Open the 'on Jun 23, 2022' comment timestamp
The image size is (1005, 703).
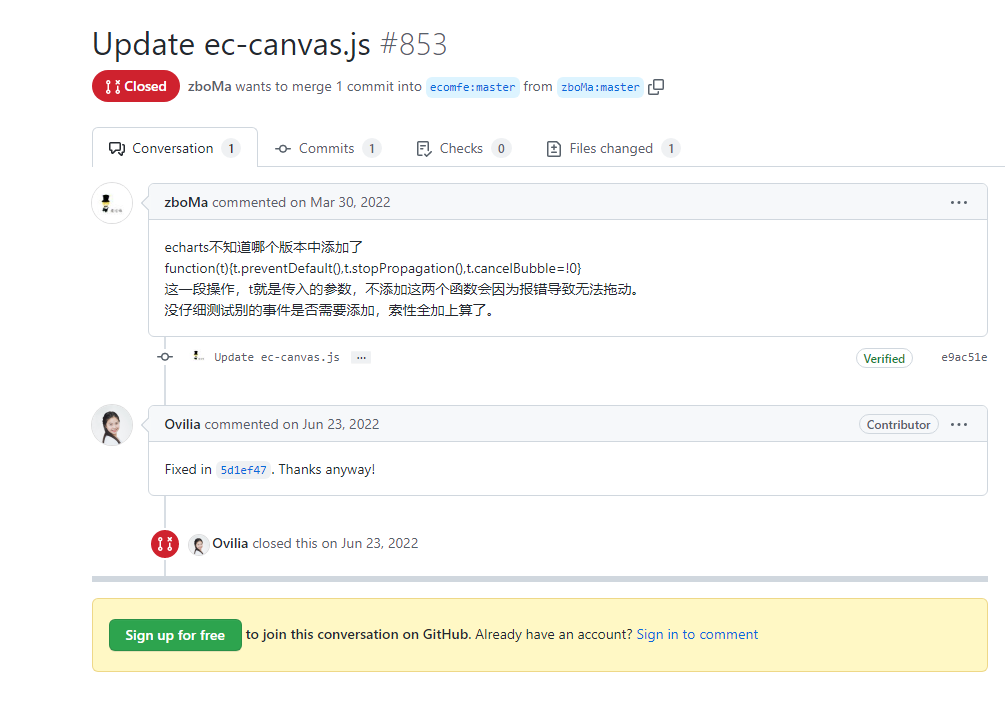331,424
